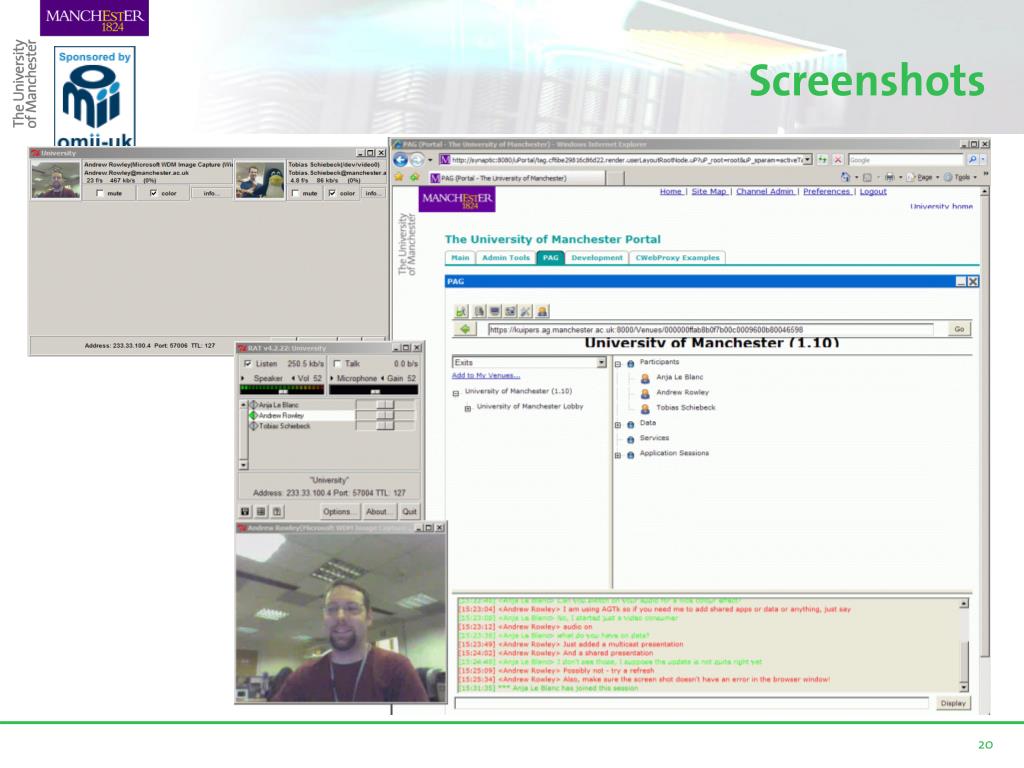The image size is (1024, 768).
Task: Toggle mute checkbox for Andrew Rowley video
Action: [100, 193]
